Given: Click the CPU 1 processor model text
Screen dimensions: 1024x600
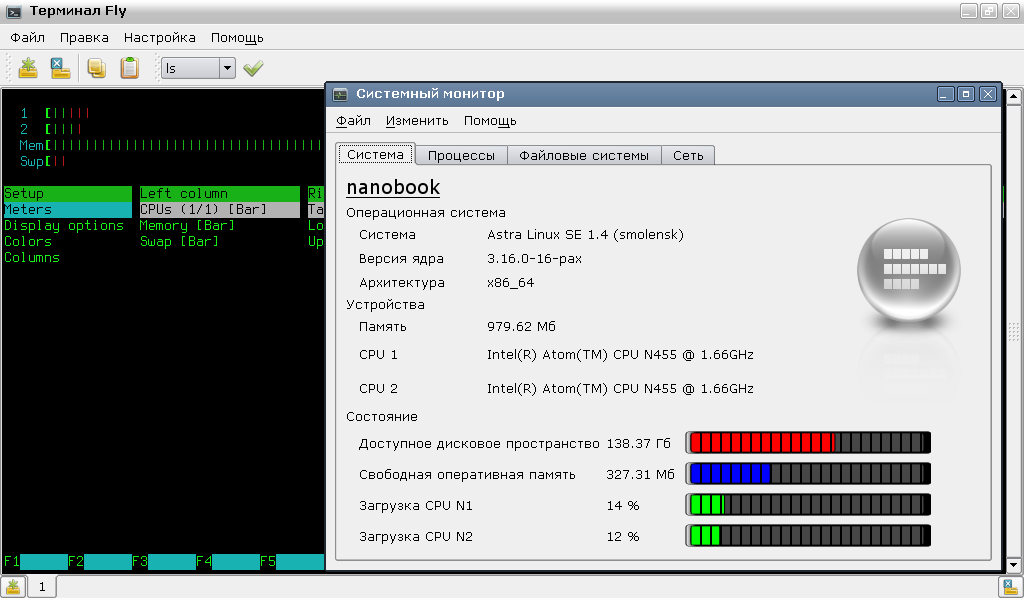Looking at the screenshot, I should [620, 355].
